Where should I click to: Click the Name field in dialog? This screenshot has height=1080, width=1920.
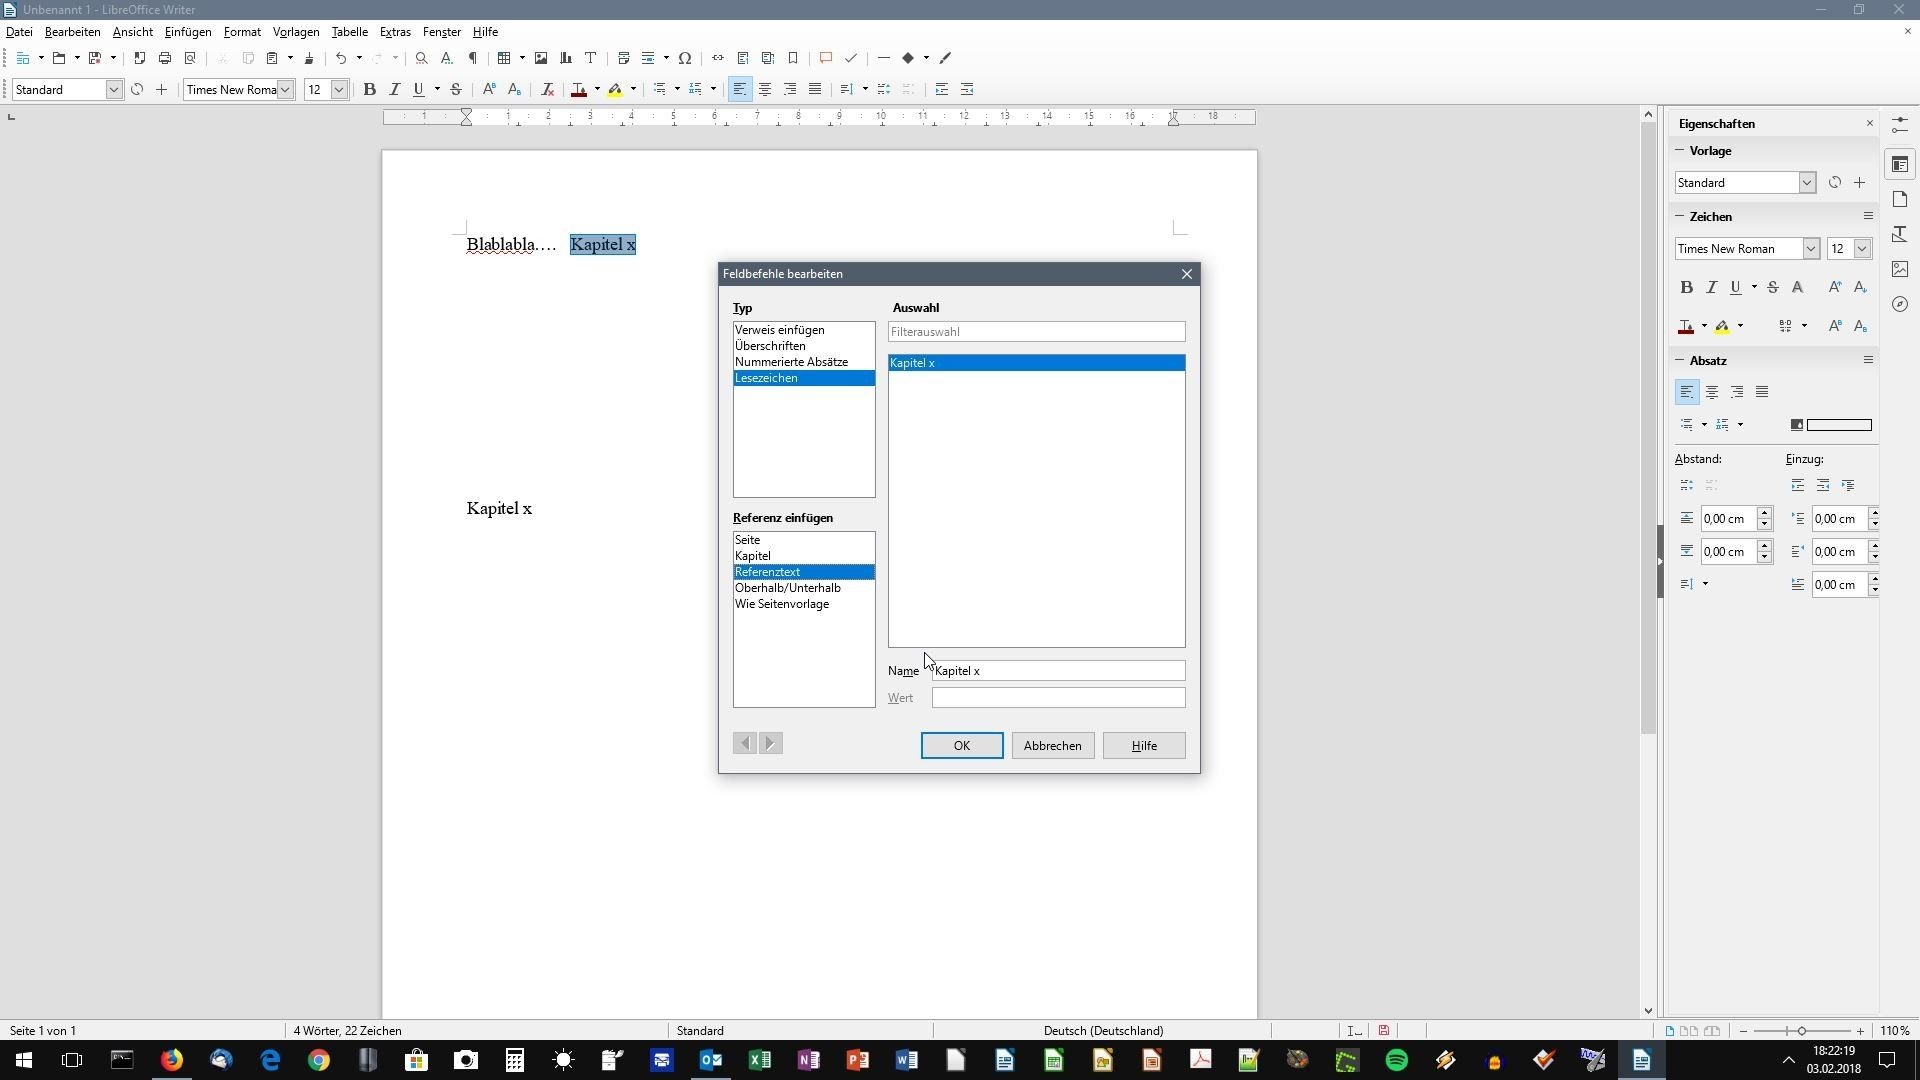(x=1058, y=671)
